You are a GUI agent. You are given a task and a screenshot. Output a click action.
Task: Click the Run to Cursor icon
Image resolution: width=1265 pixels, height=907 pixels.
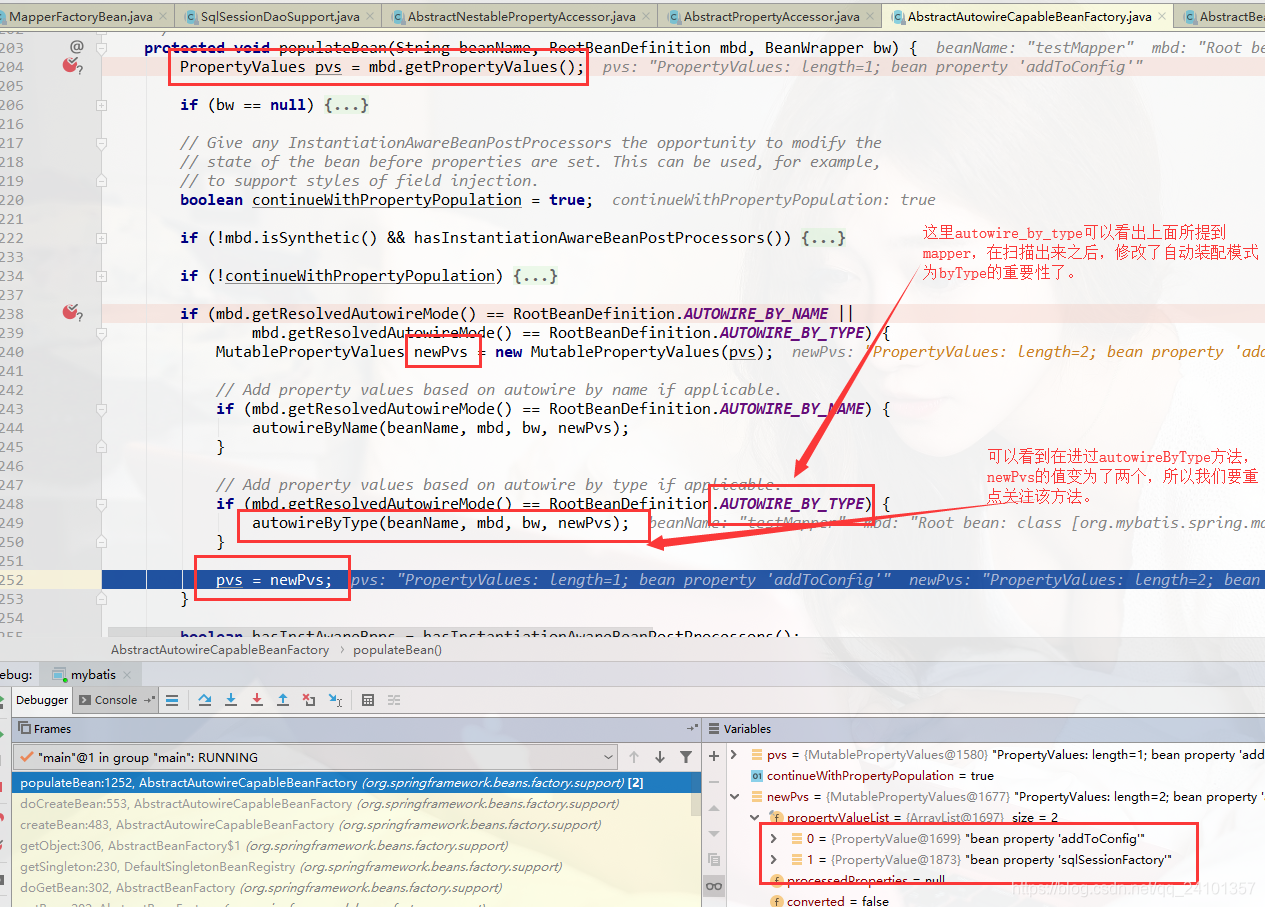[335, 700]
